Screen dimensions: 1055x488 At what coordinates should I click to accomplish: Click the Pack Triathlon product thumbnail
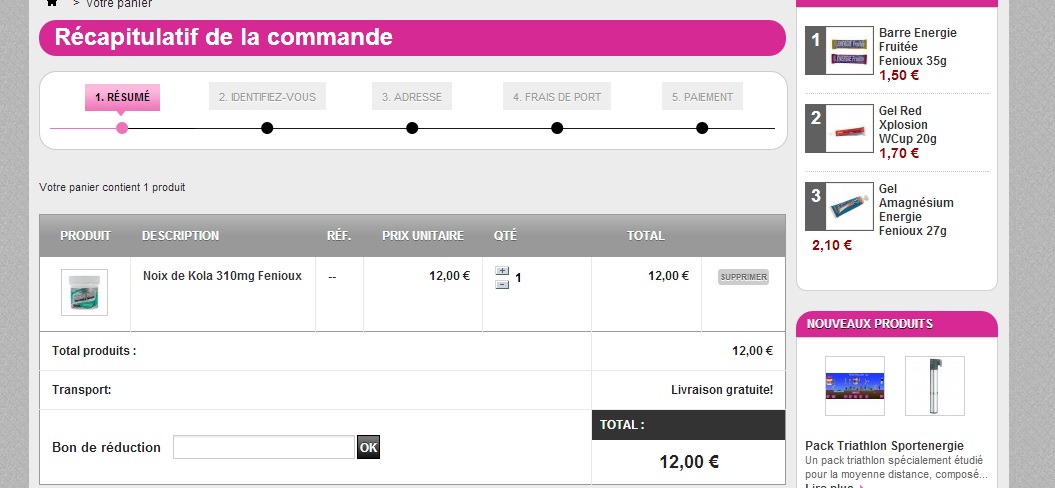pyautogui.click(x=854, y=386)
